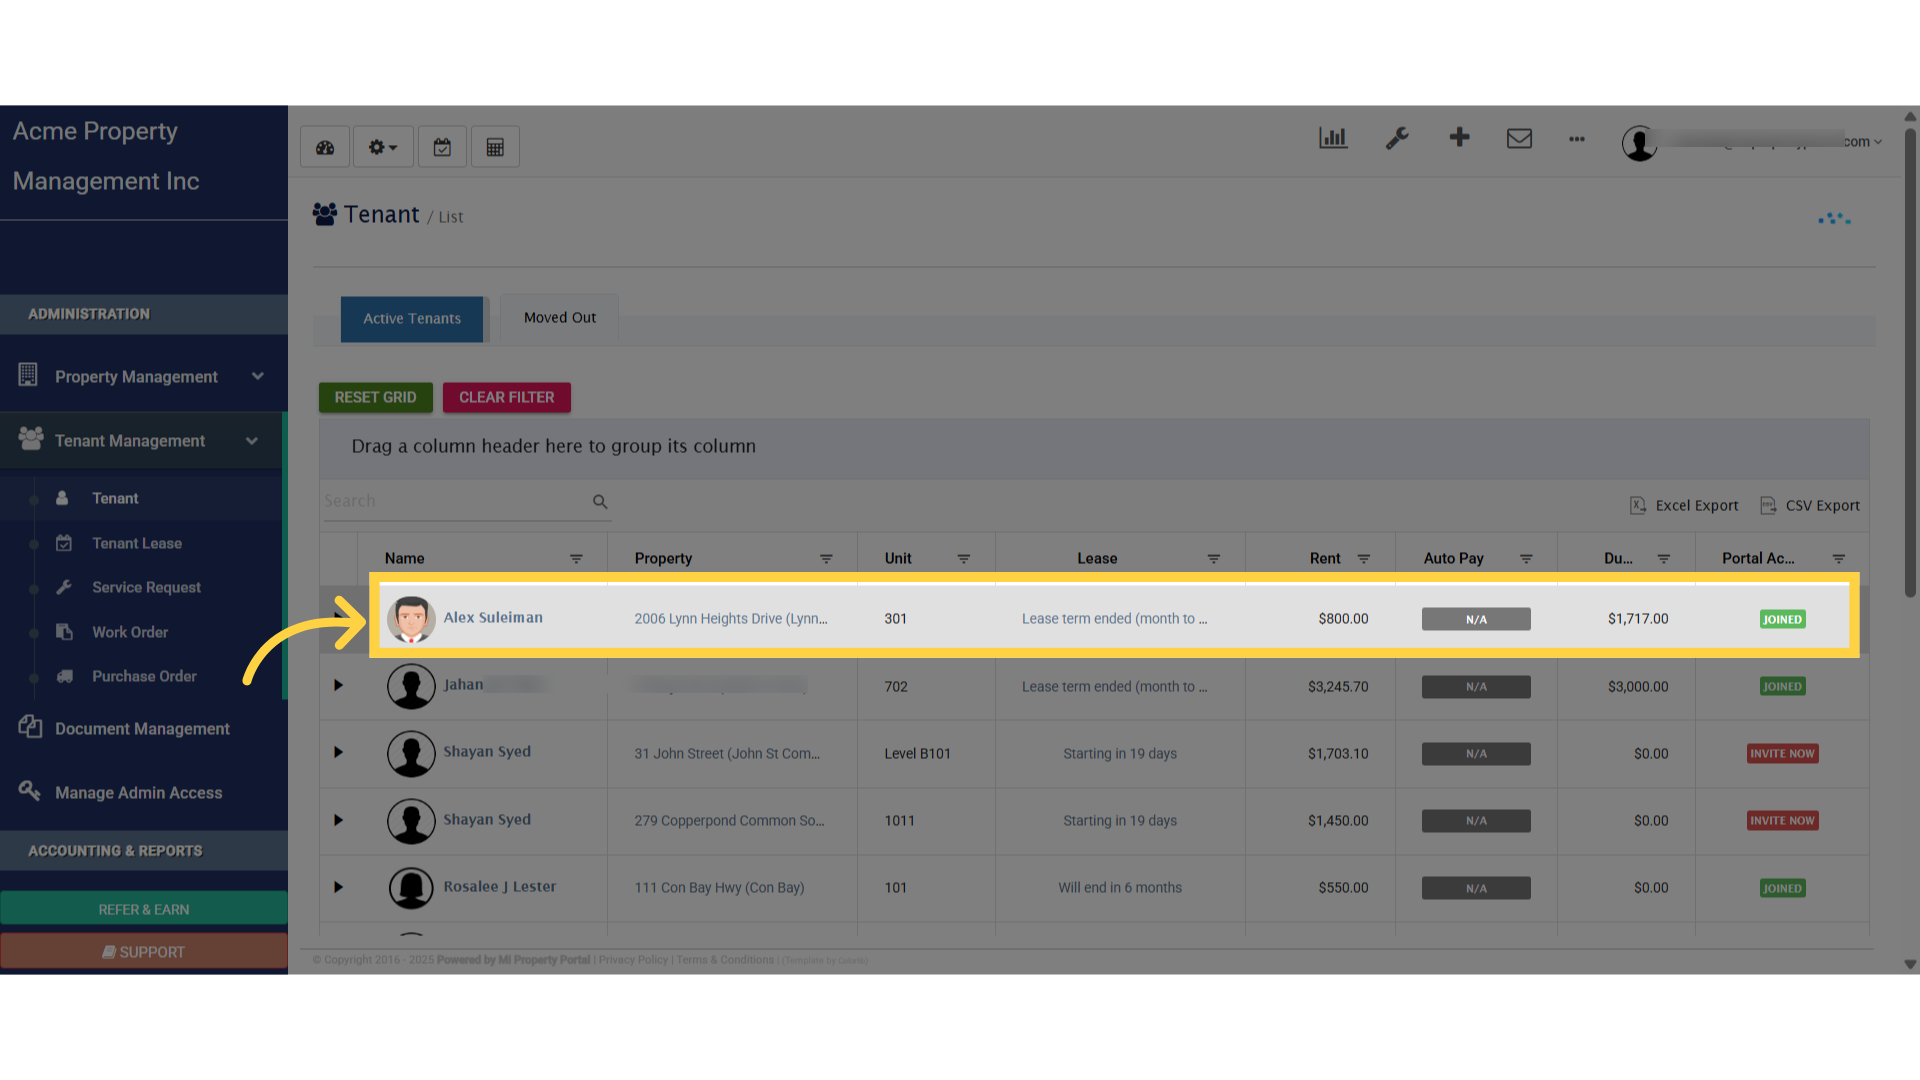Click the SUPPORT button

(x=144, y=952)
